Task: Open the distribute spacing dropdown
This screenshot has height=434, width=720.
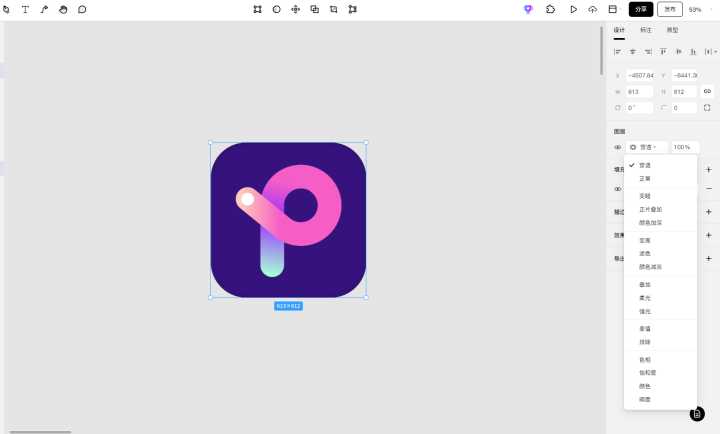Action: click(710, 51)
